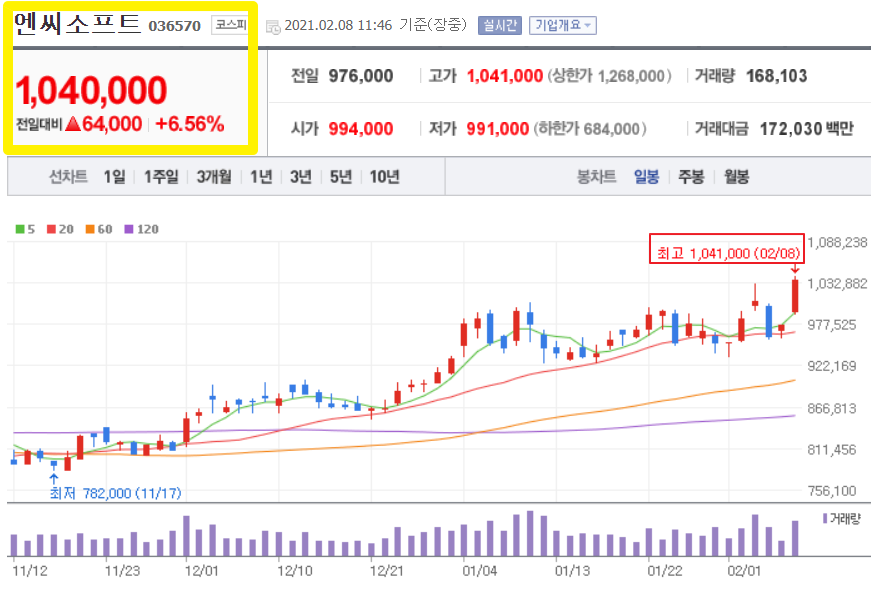This screenshot has height=589, width=871.
Task: Click the opening price 994,000
Action: 361,129
